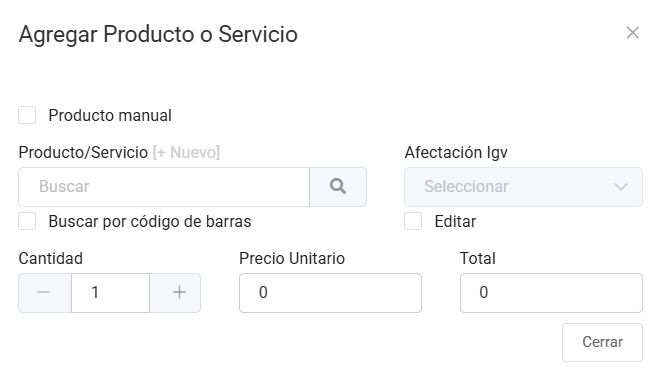Screen dimensions: 658x392
Task: Click the Total input field
Action: (x=551, y=293)
